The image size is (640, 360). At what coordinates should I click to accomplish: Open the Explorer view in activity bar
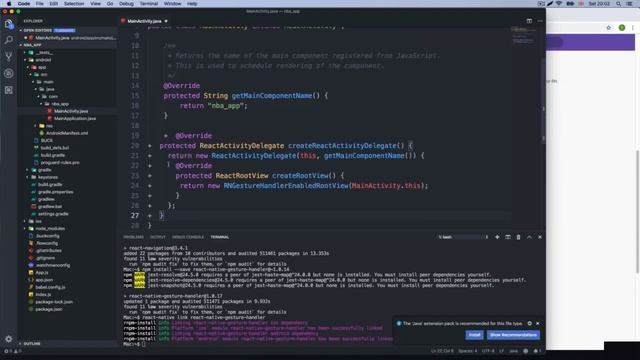(x=9, y=24)
